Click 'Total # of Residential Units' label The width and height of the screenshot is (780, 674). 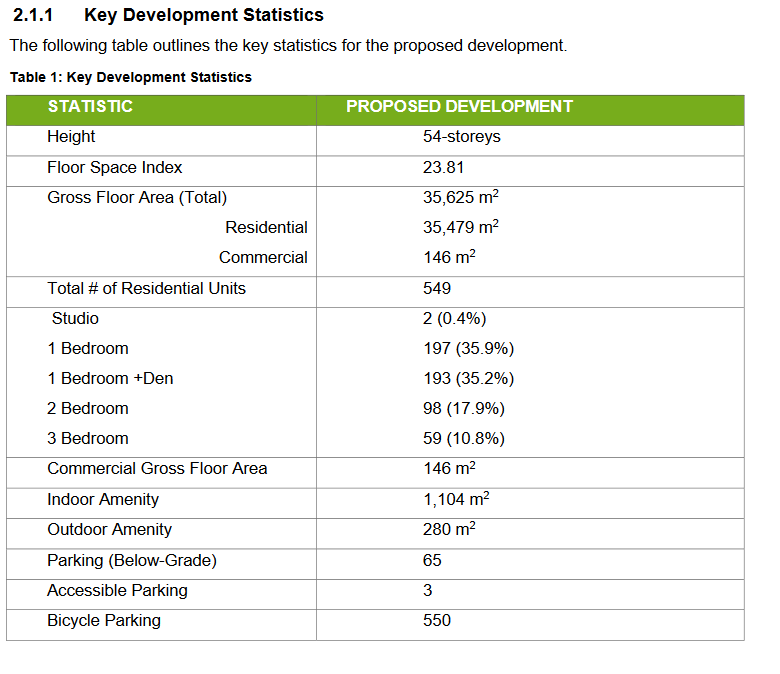pyautogui.click(x=146, y=288)
